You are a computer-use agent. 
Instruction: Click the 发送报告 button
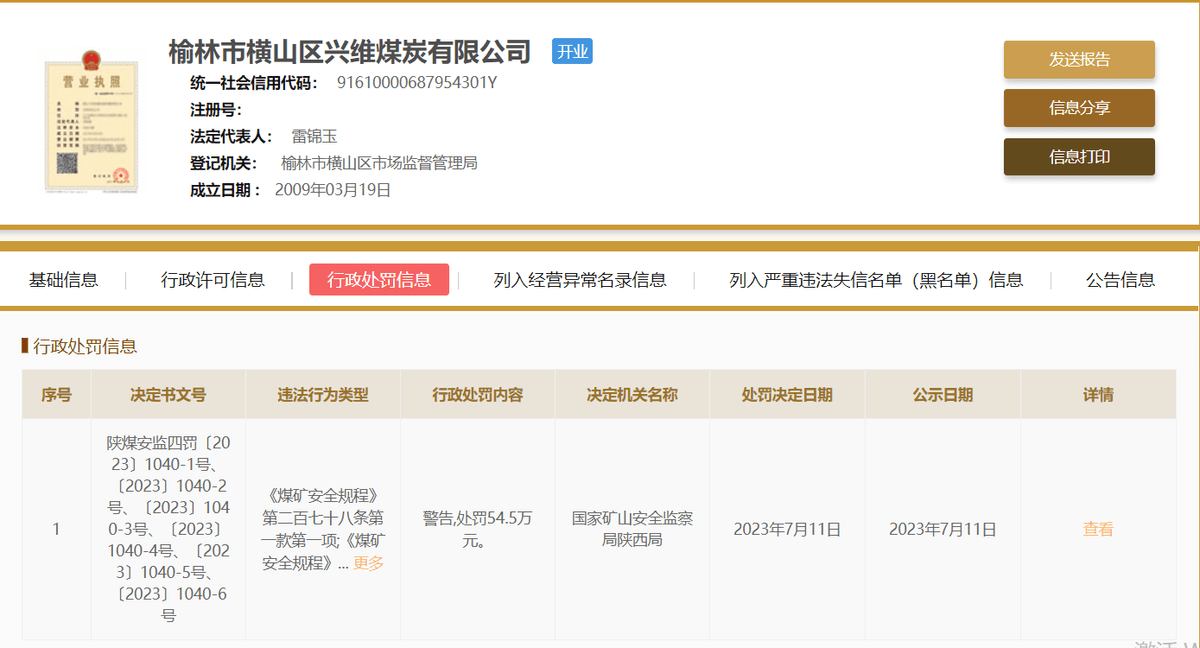1079,59
